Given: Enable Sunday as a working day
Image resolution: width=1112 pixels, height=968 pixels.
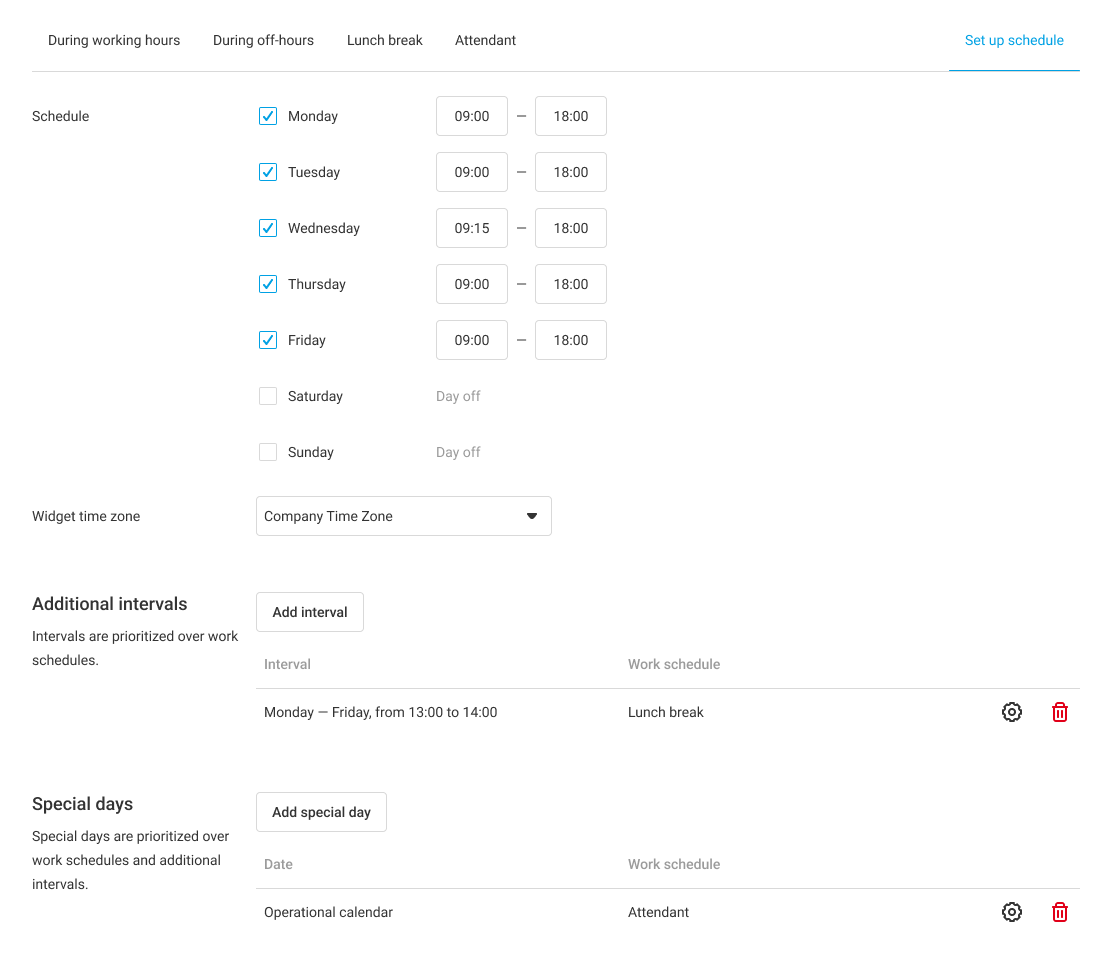Looking at the screenshot, I should pyautogui.click(x=268, y=452).
